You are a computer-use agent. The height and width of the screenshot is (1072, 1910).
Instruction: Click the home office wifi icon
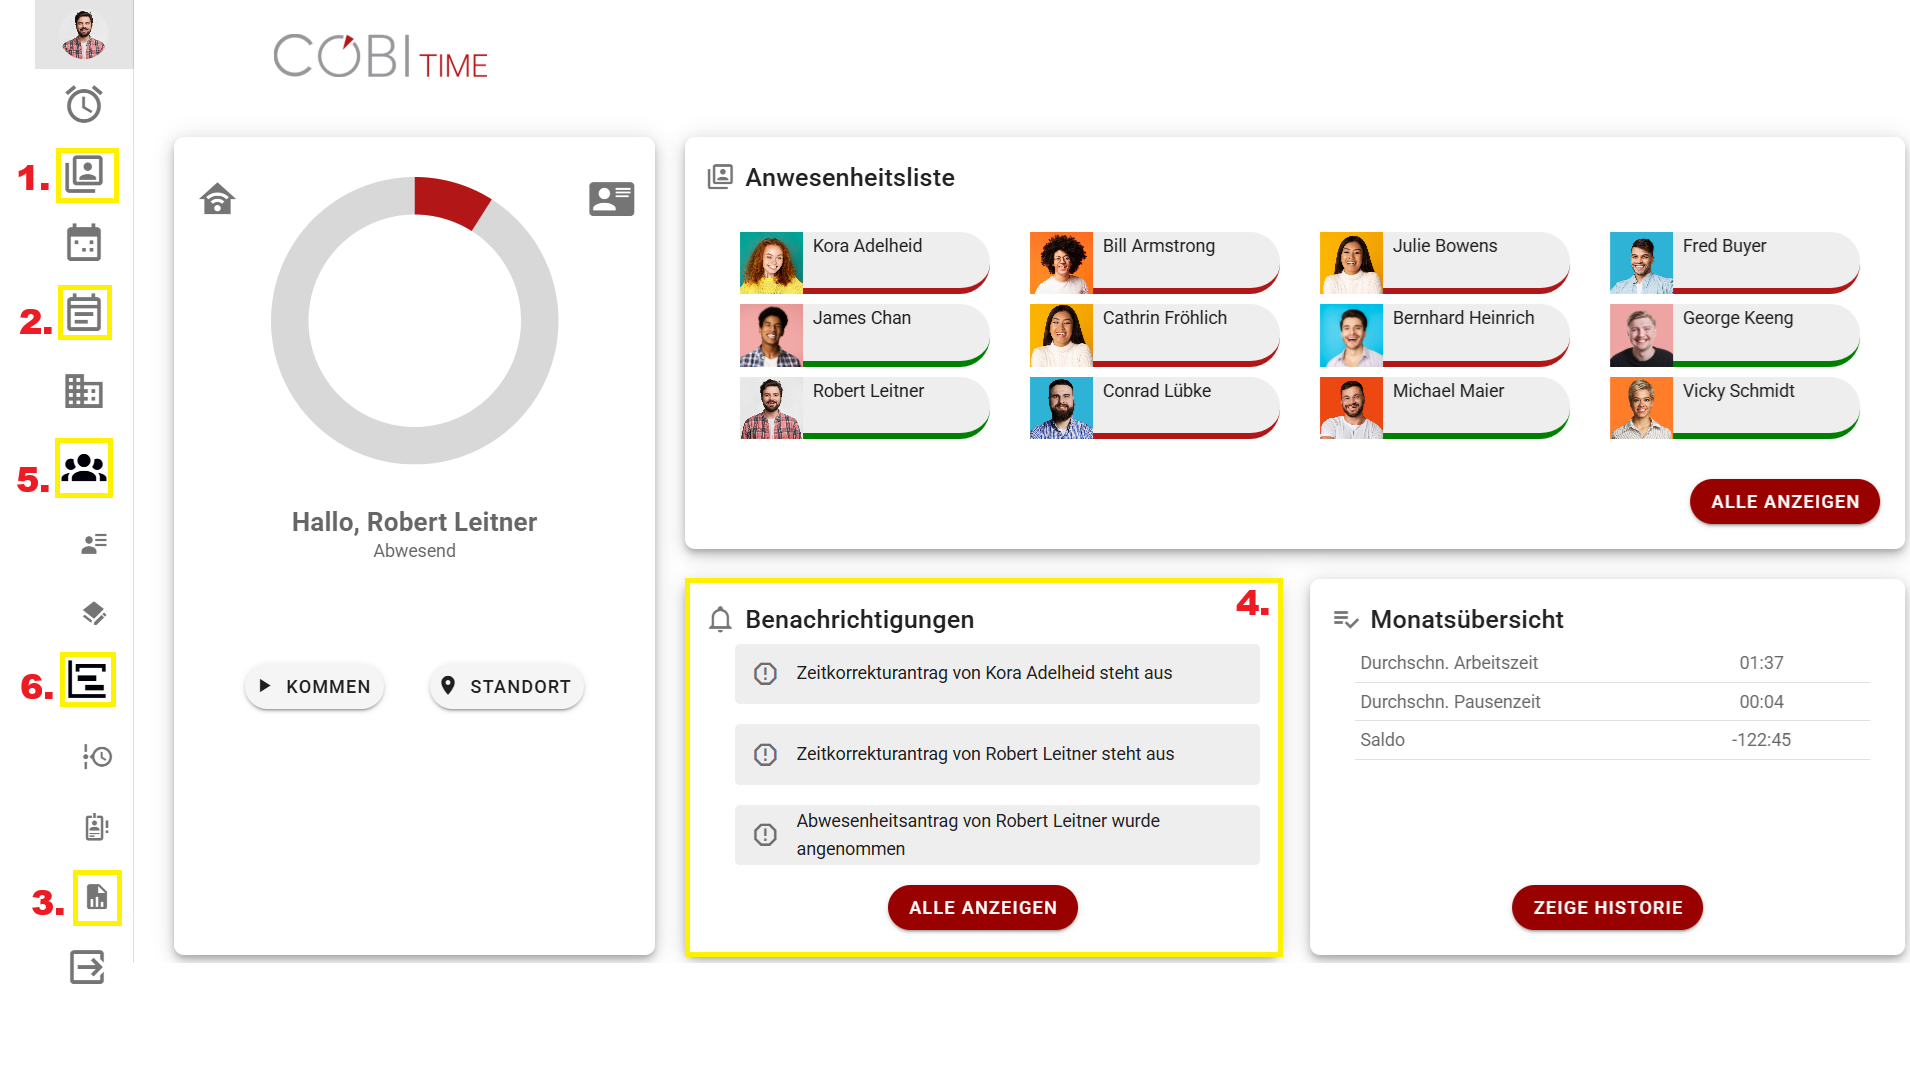[217, 199]
